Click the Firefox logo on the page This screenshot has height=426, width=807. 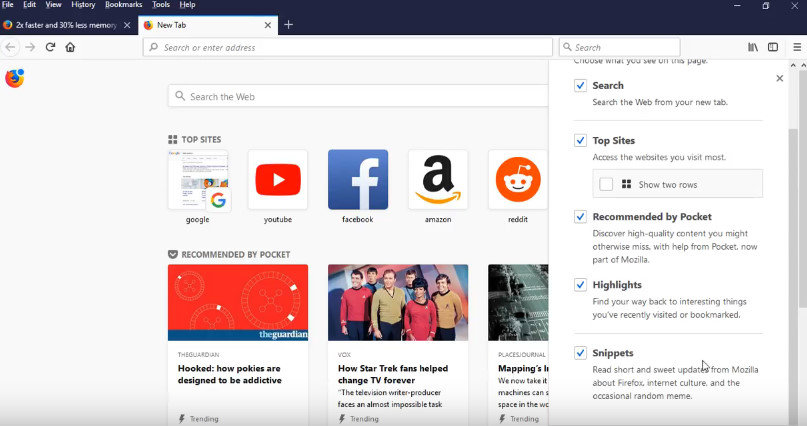click(15, 78)
